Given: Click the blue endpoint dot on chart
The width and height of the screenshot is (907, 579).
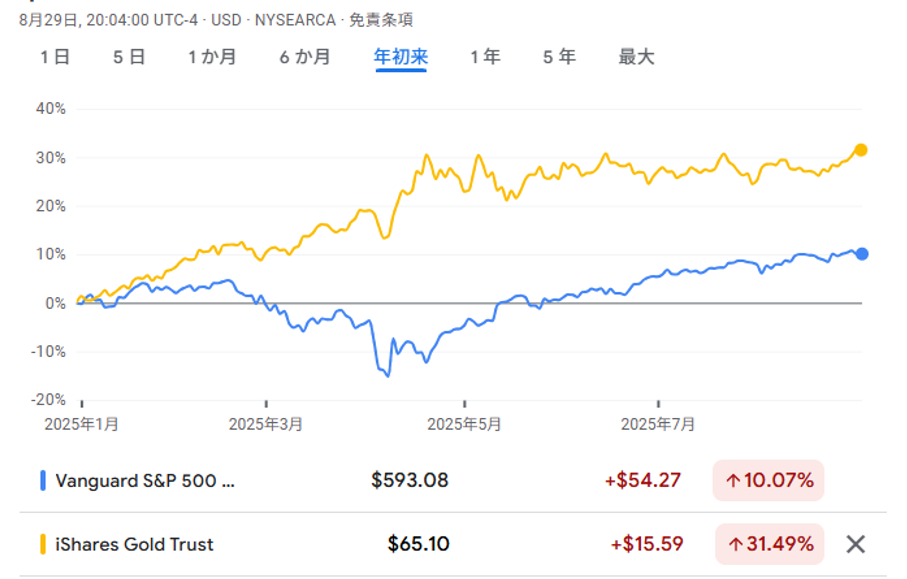Looking at the screenshot, I should click(x=862, y=254).
